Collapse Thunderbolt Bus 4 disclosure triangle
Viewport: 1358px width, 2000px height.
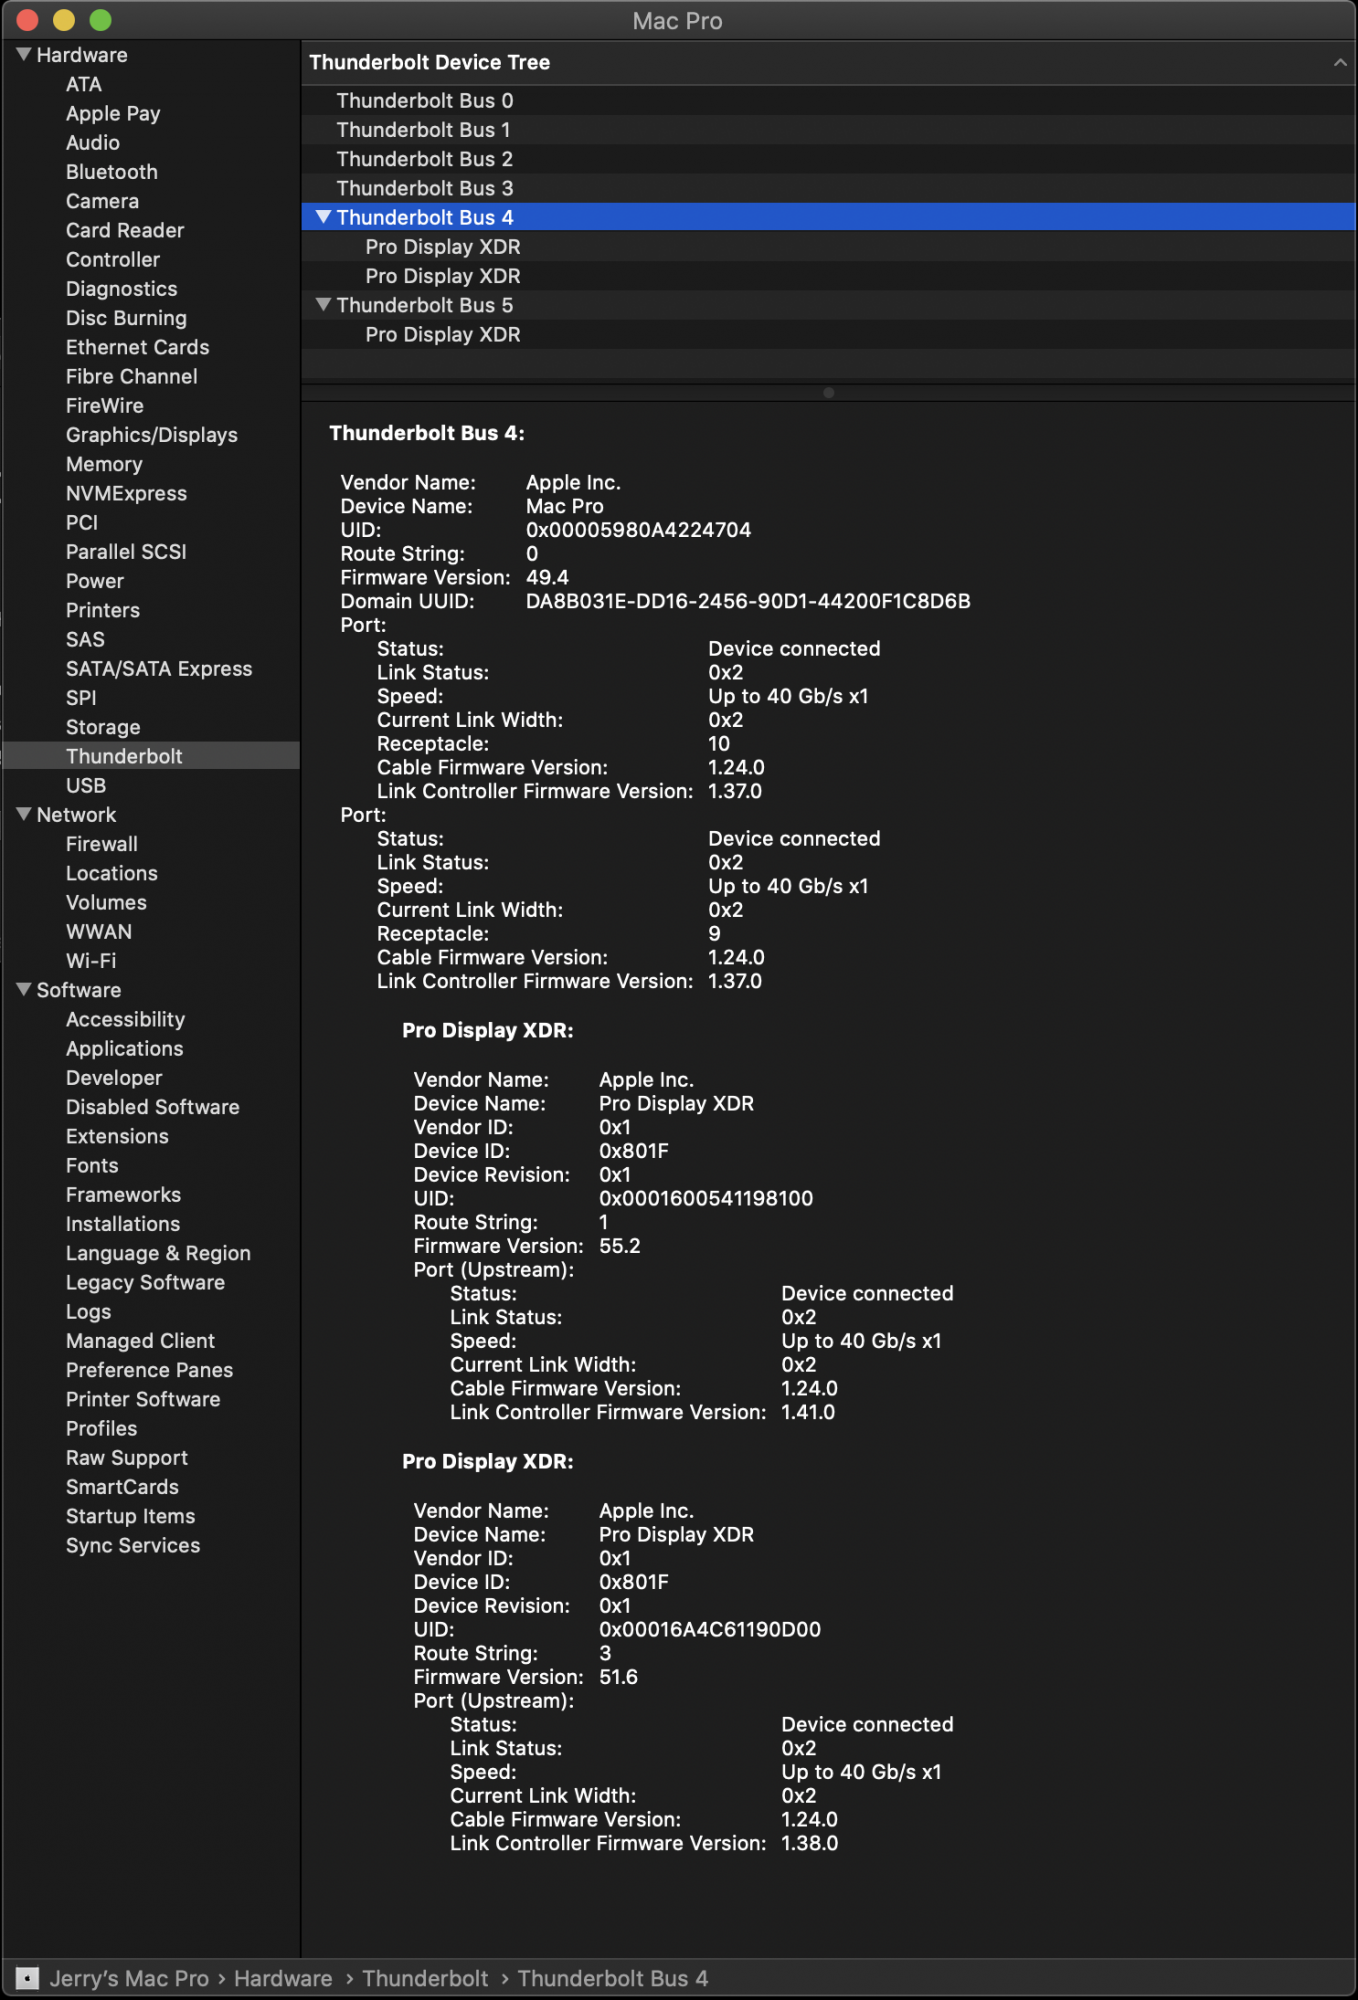(x=323, y=217)
